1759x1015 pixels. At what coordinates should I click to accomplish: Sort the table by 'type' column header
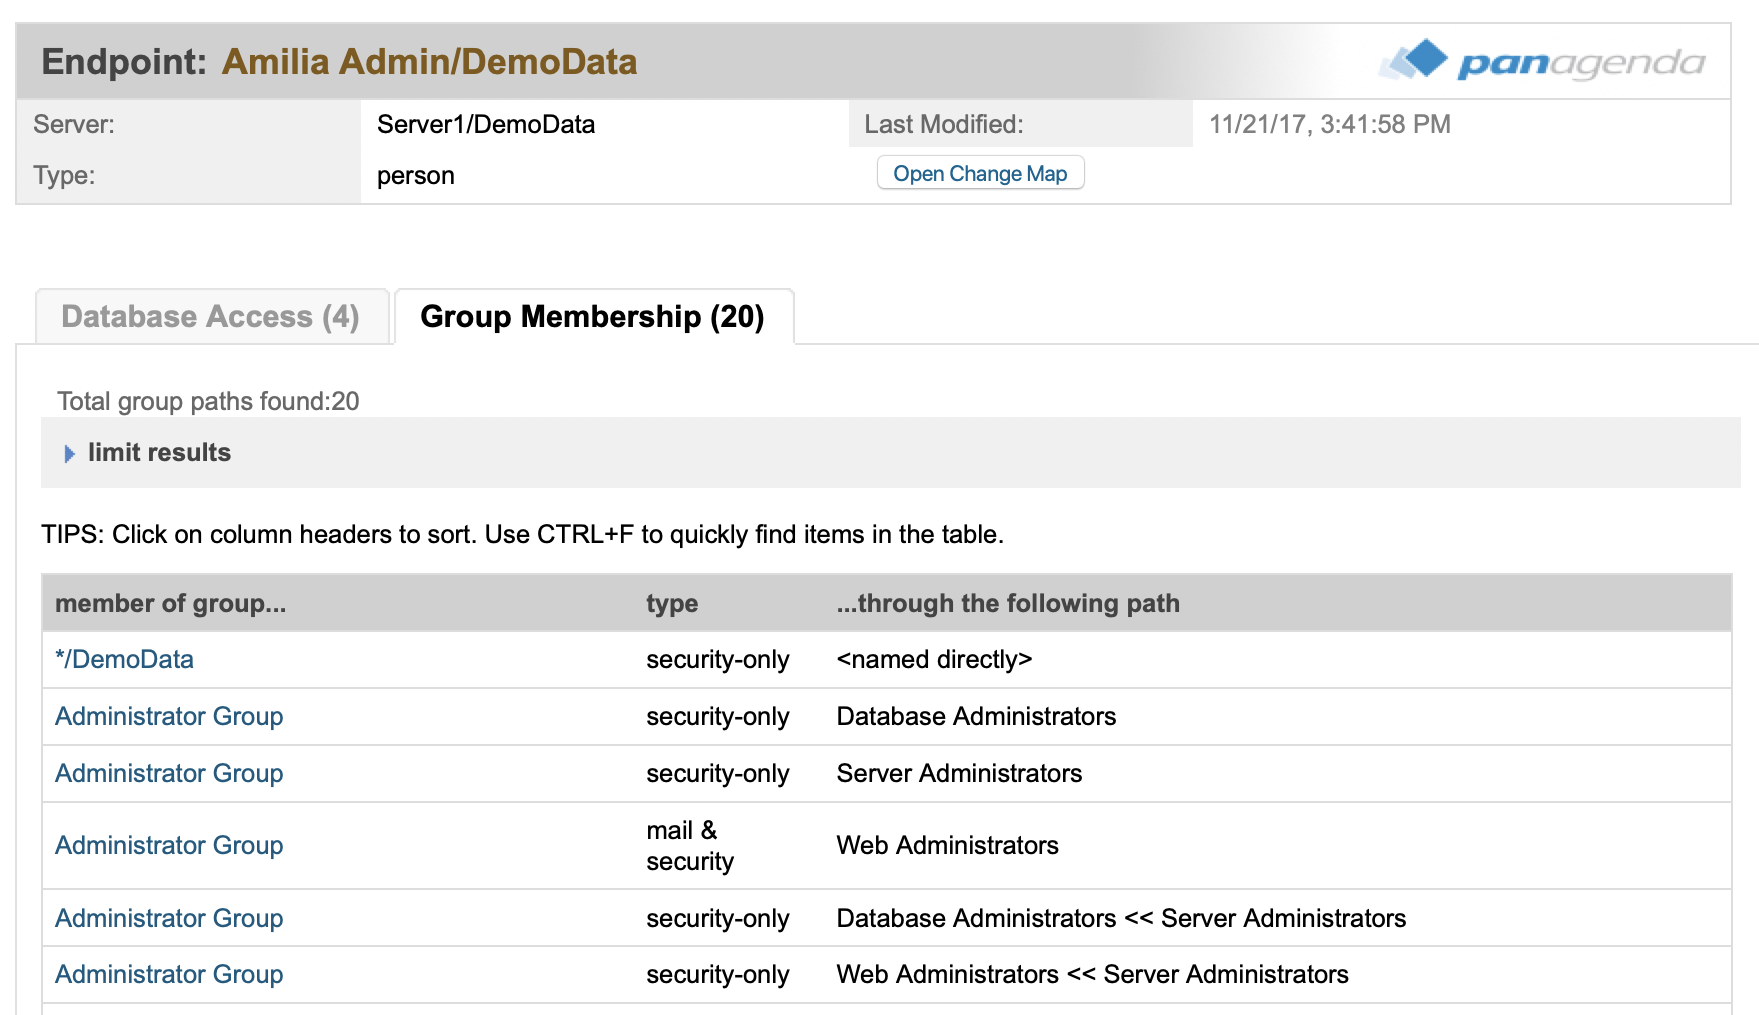tap(672, 603)
